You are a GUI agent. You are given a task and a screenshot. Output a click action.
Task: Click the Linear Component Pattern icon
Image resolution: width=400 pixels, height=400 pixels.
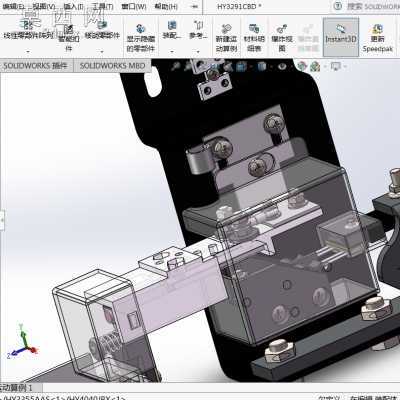click(x=27, y=25)
